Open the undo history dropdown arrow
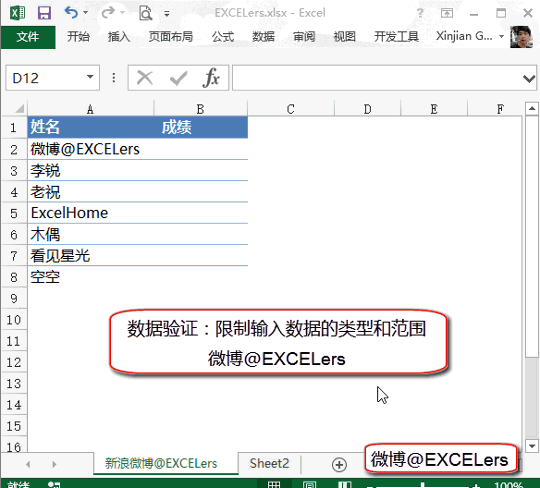 point(85,13)
